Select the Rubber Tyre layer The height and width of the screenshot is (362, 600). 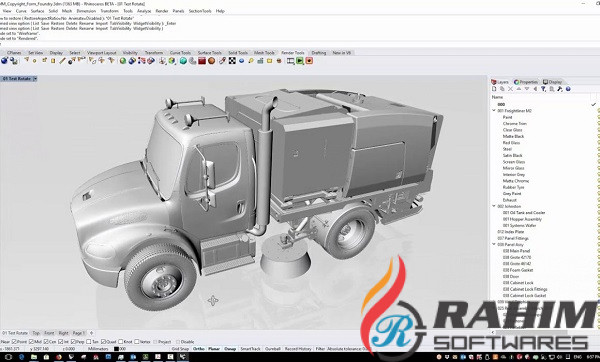pyautogui.click(x=514, y=187)
